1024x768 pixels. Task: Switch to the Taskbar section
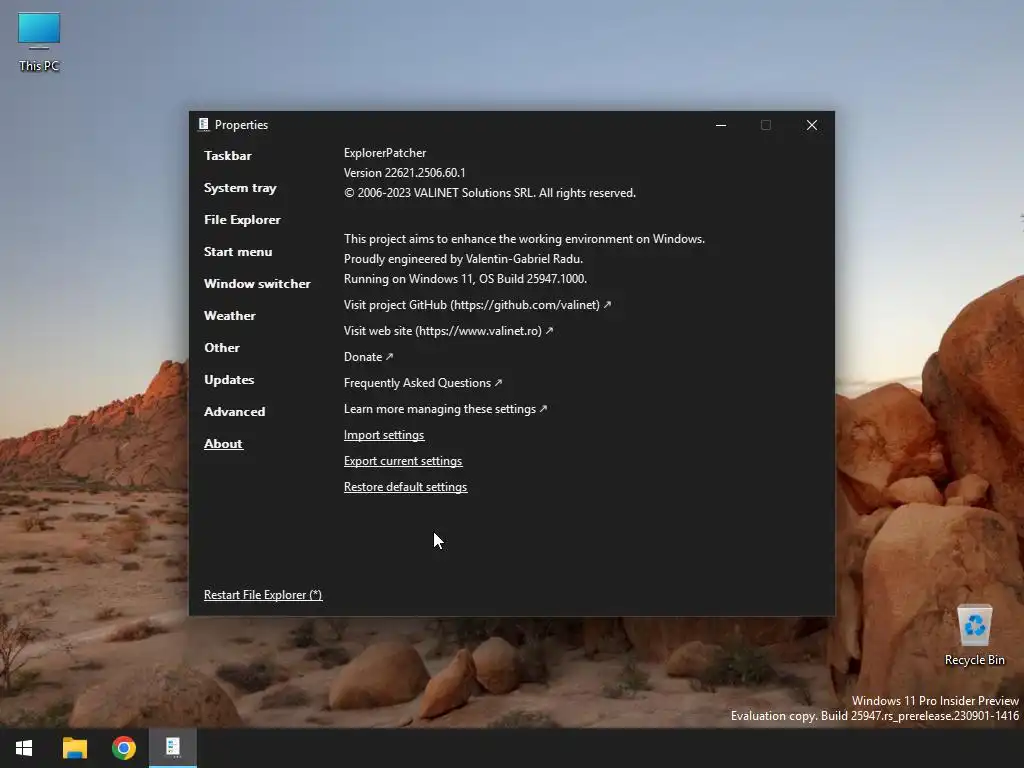(x=228, y=155)
